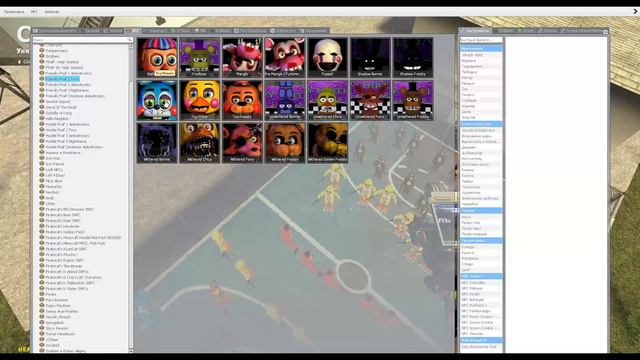Screen dimensions: 640x360
Task: Spawn the Unwithered Foxy NPC
Action: coord(370,100)
